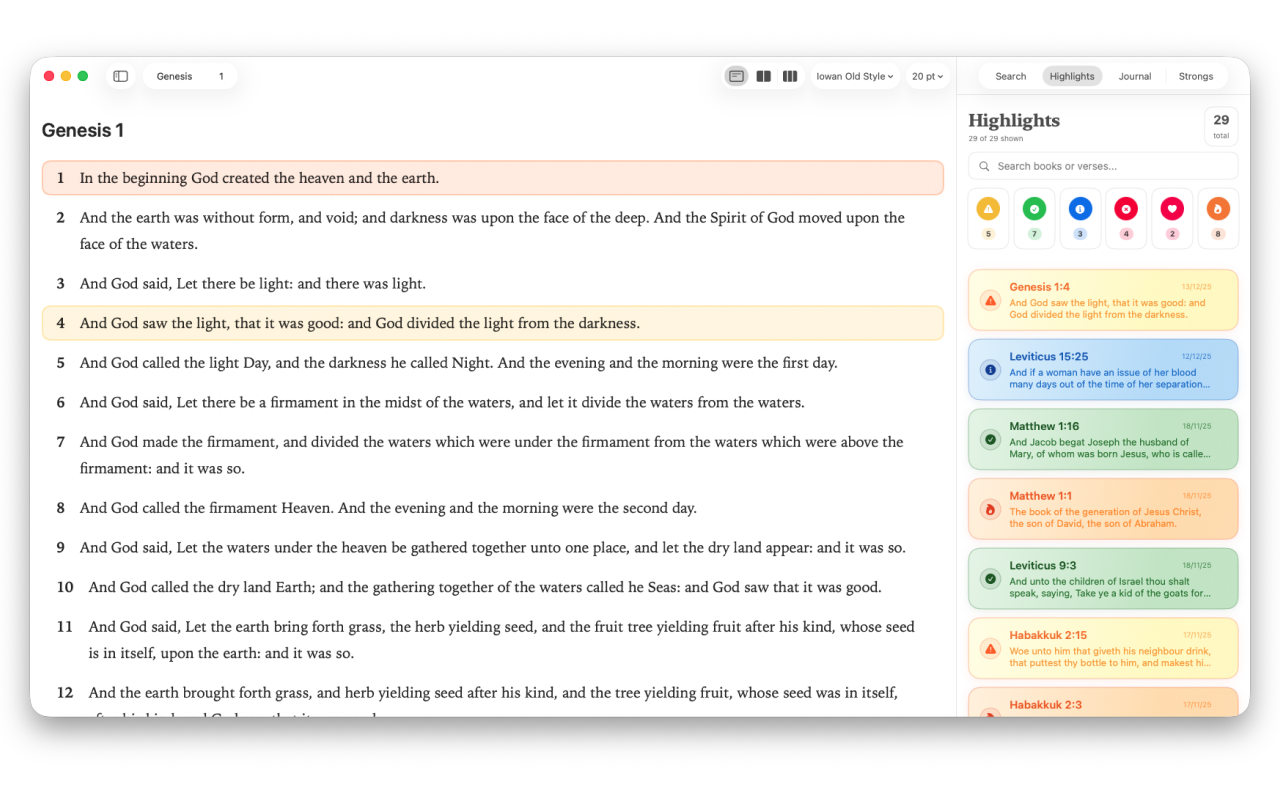Open the Strongs tab
This screenshot has width=1280, height=800.
pos(1195,76)
